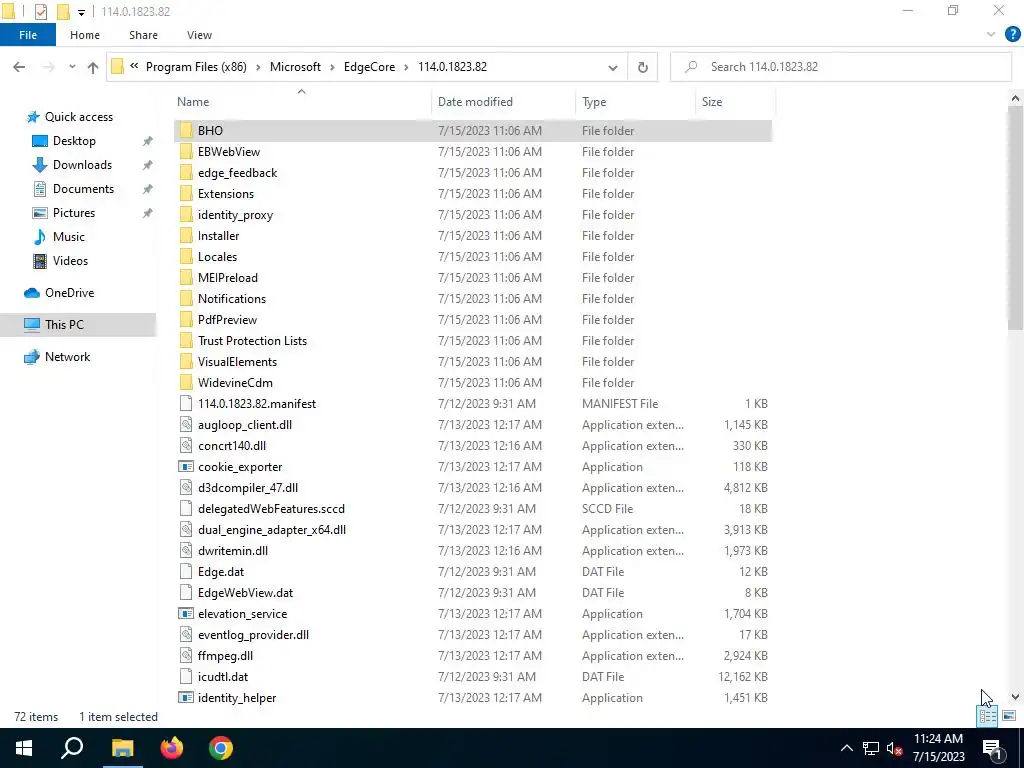Select the augloop_client.dll file
Image resolution: width=1024 pixels, height=768 pixels.
473,424
